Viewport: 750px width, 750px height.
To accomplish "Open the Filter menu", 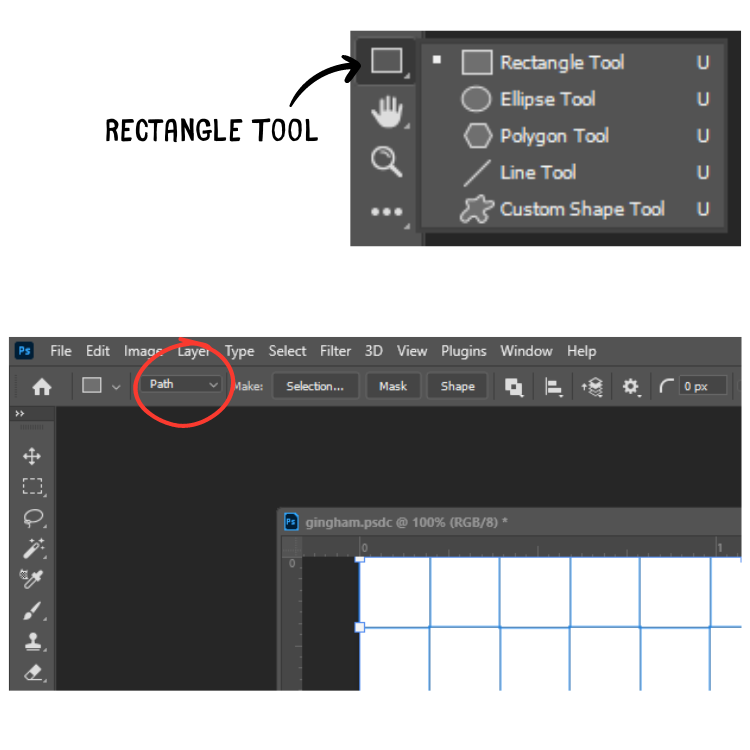I will 335,351.
